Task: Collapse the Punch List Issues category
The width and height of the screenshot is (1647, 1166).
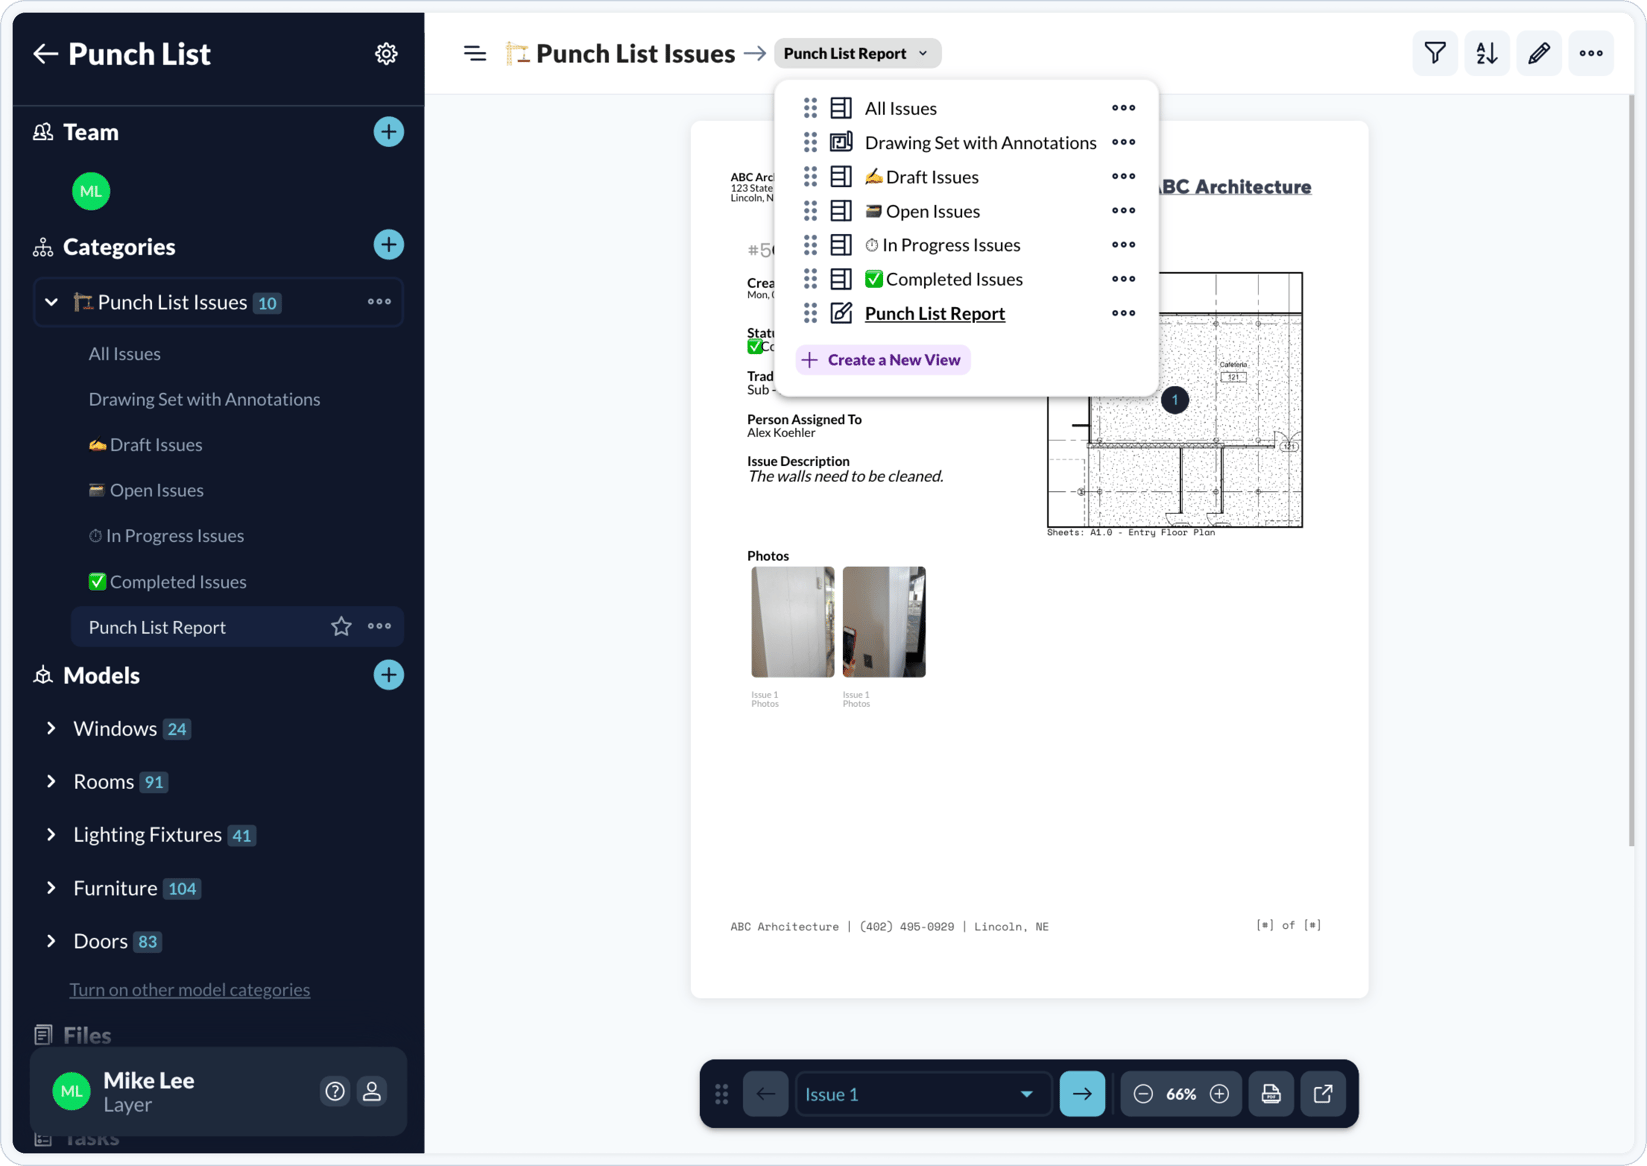Action: pos(51,302)
